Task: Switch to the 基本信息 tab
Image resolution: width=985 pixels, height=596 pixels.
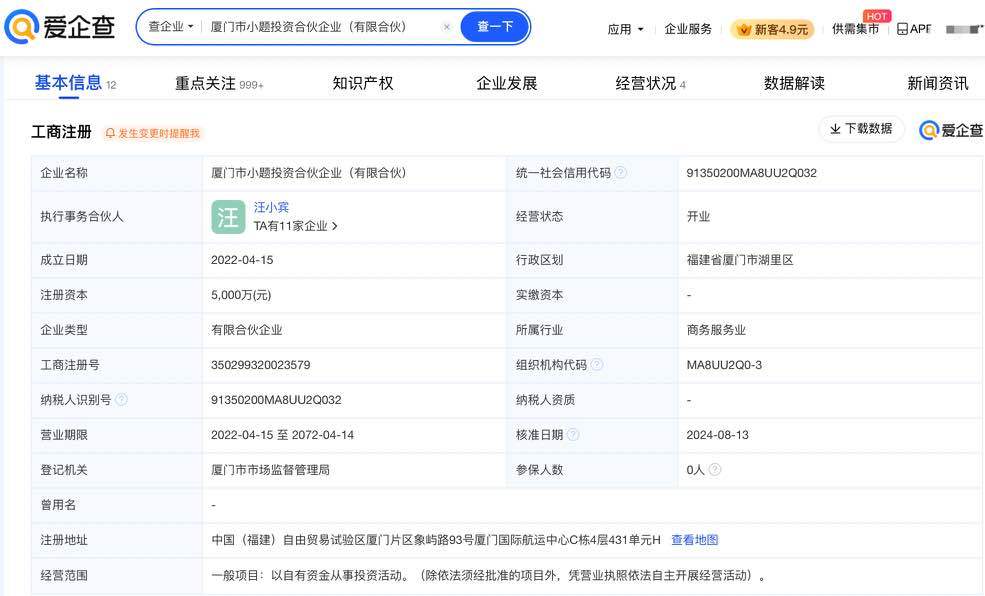Action: 75,83
